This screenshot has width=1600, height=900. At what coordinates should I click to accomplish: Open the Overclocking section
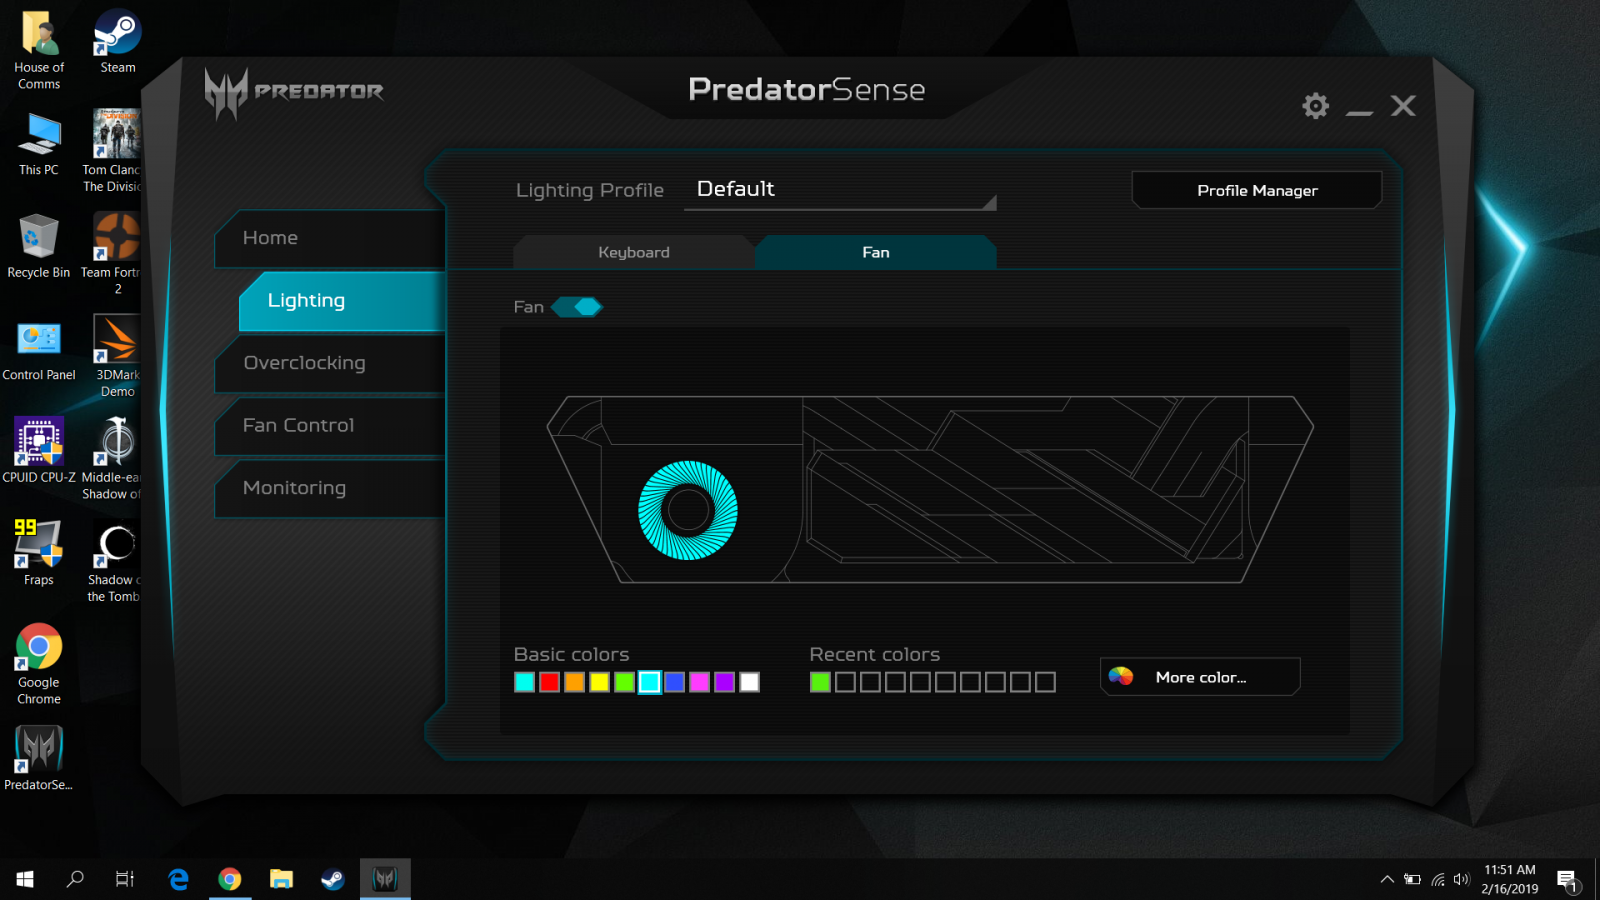tap(330, 363)
